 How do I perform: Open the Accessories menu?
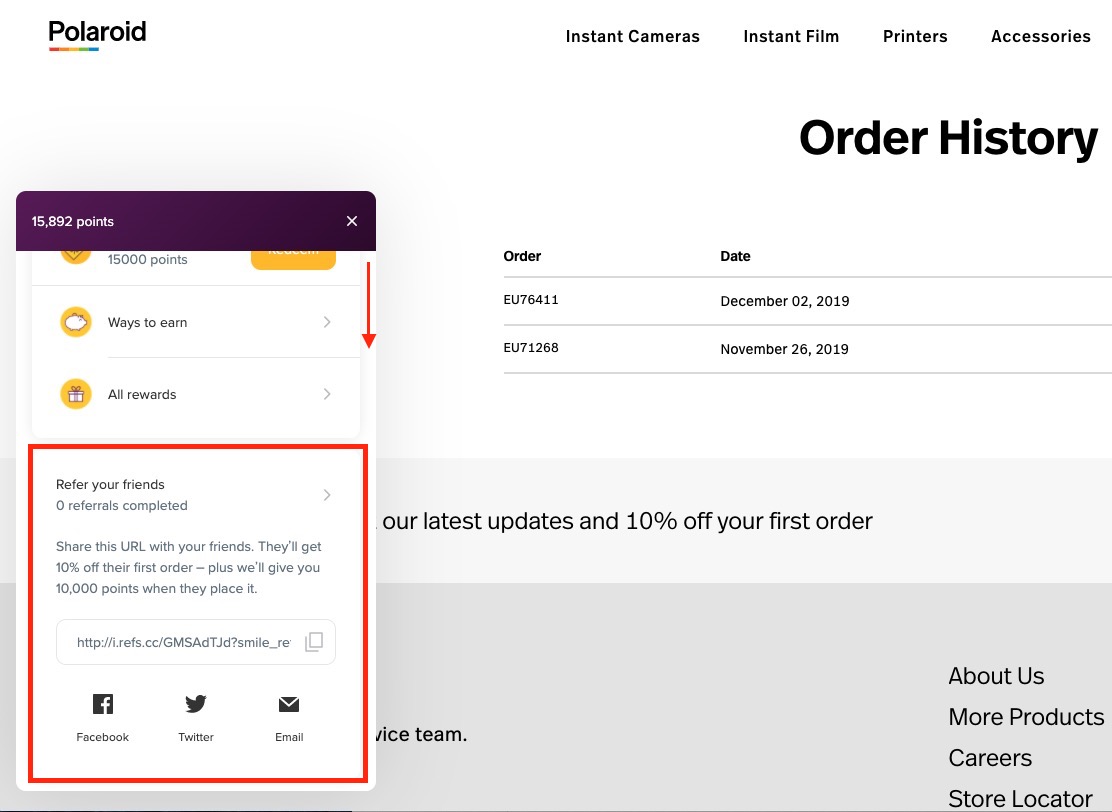click(x=1040, y=37)
